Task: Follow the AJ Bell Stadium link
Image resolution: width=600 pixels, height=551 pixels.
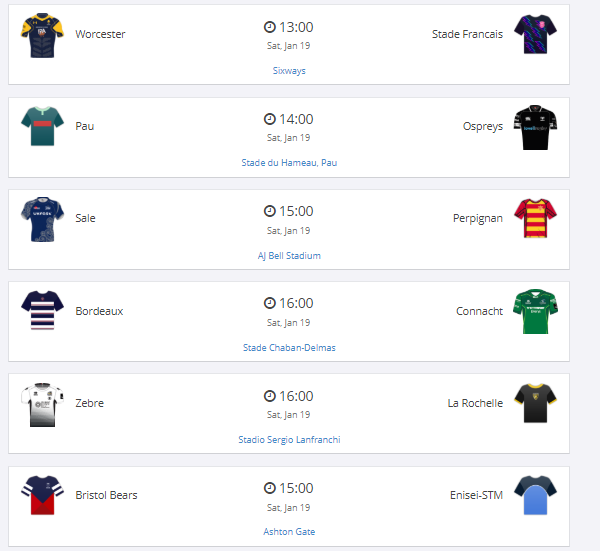Action: point(289,256)
